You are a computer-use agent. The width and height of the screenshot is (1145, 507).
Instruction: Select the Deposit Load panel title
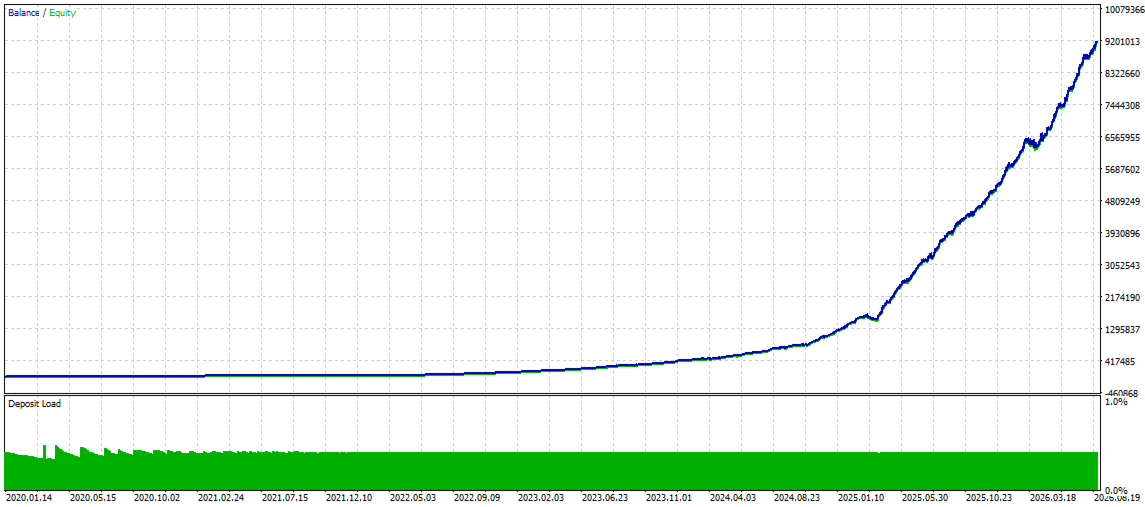[x=35, y=403]
